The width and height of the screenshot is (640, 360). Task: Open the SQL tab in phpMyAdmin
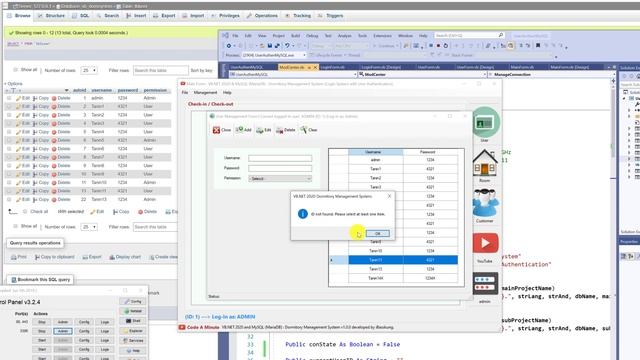81,16
